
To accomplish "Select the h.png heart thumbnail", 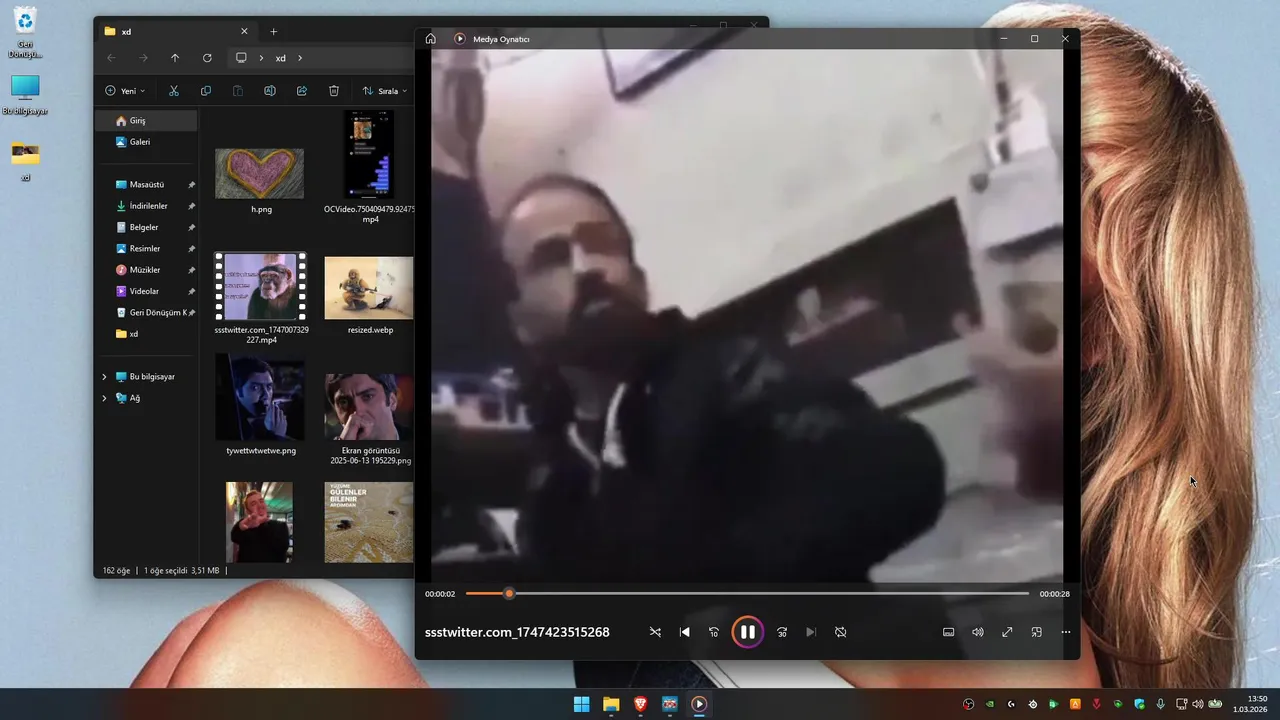I will click(260, 173).
